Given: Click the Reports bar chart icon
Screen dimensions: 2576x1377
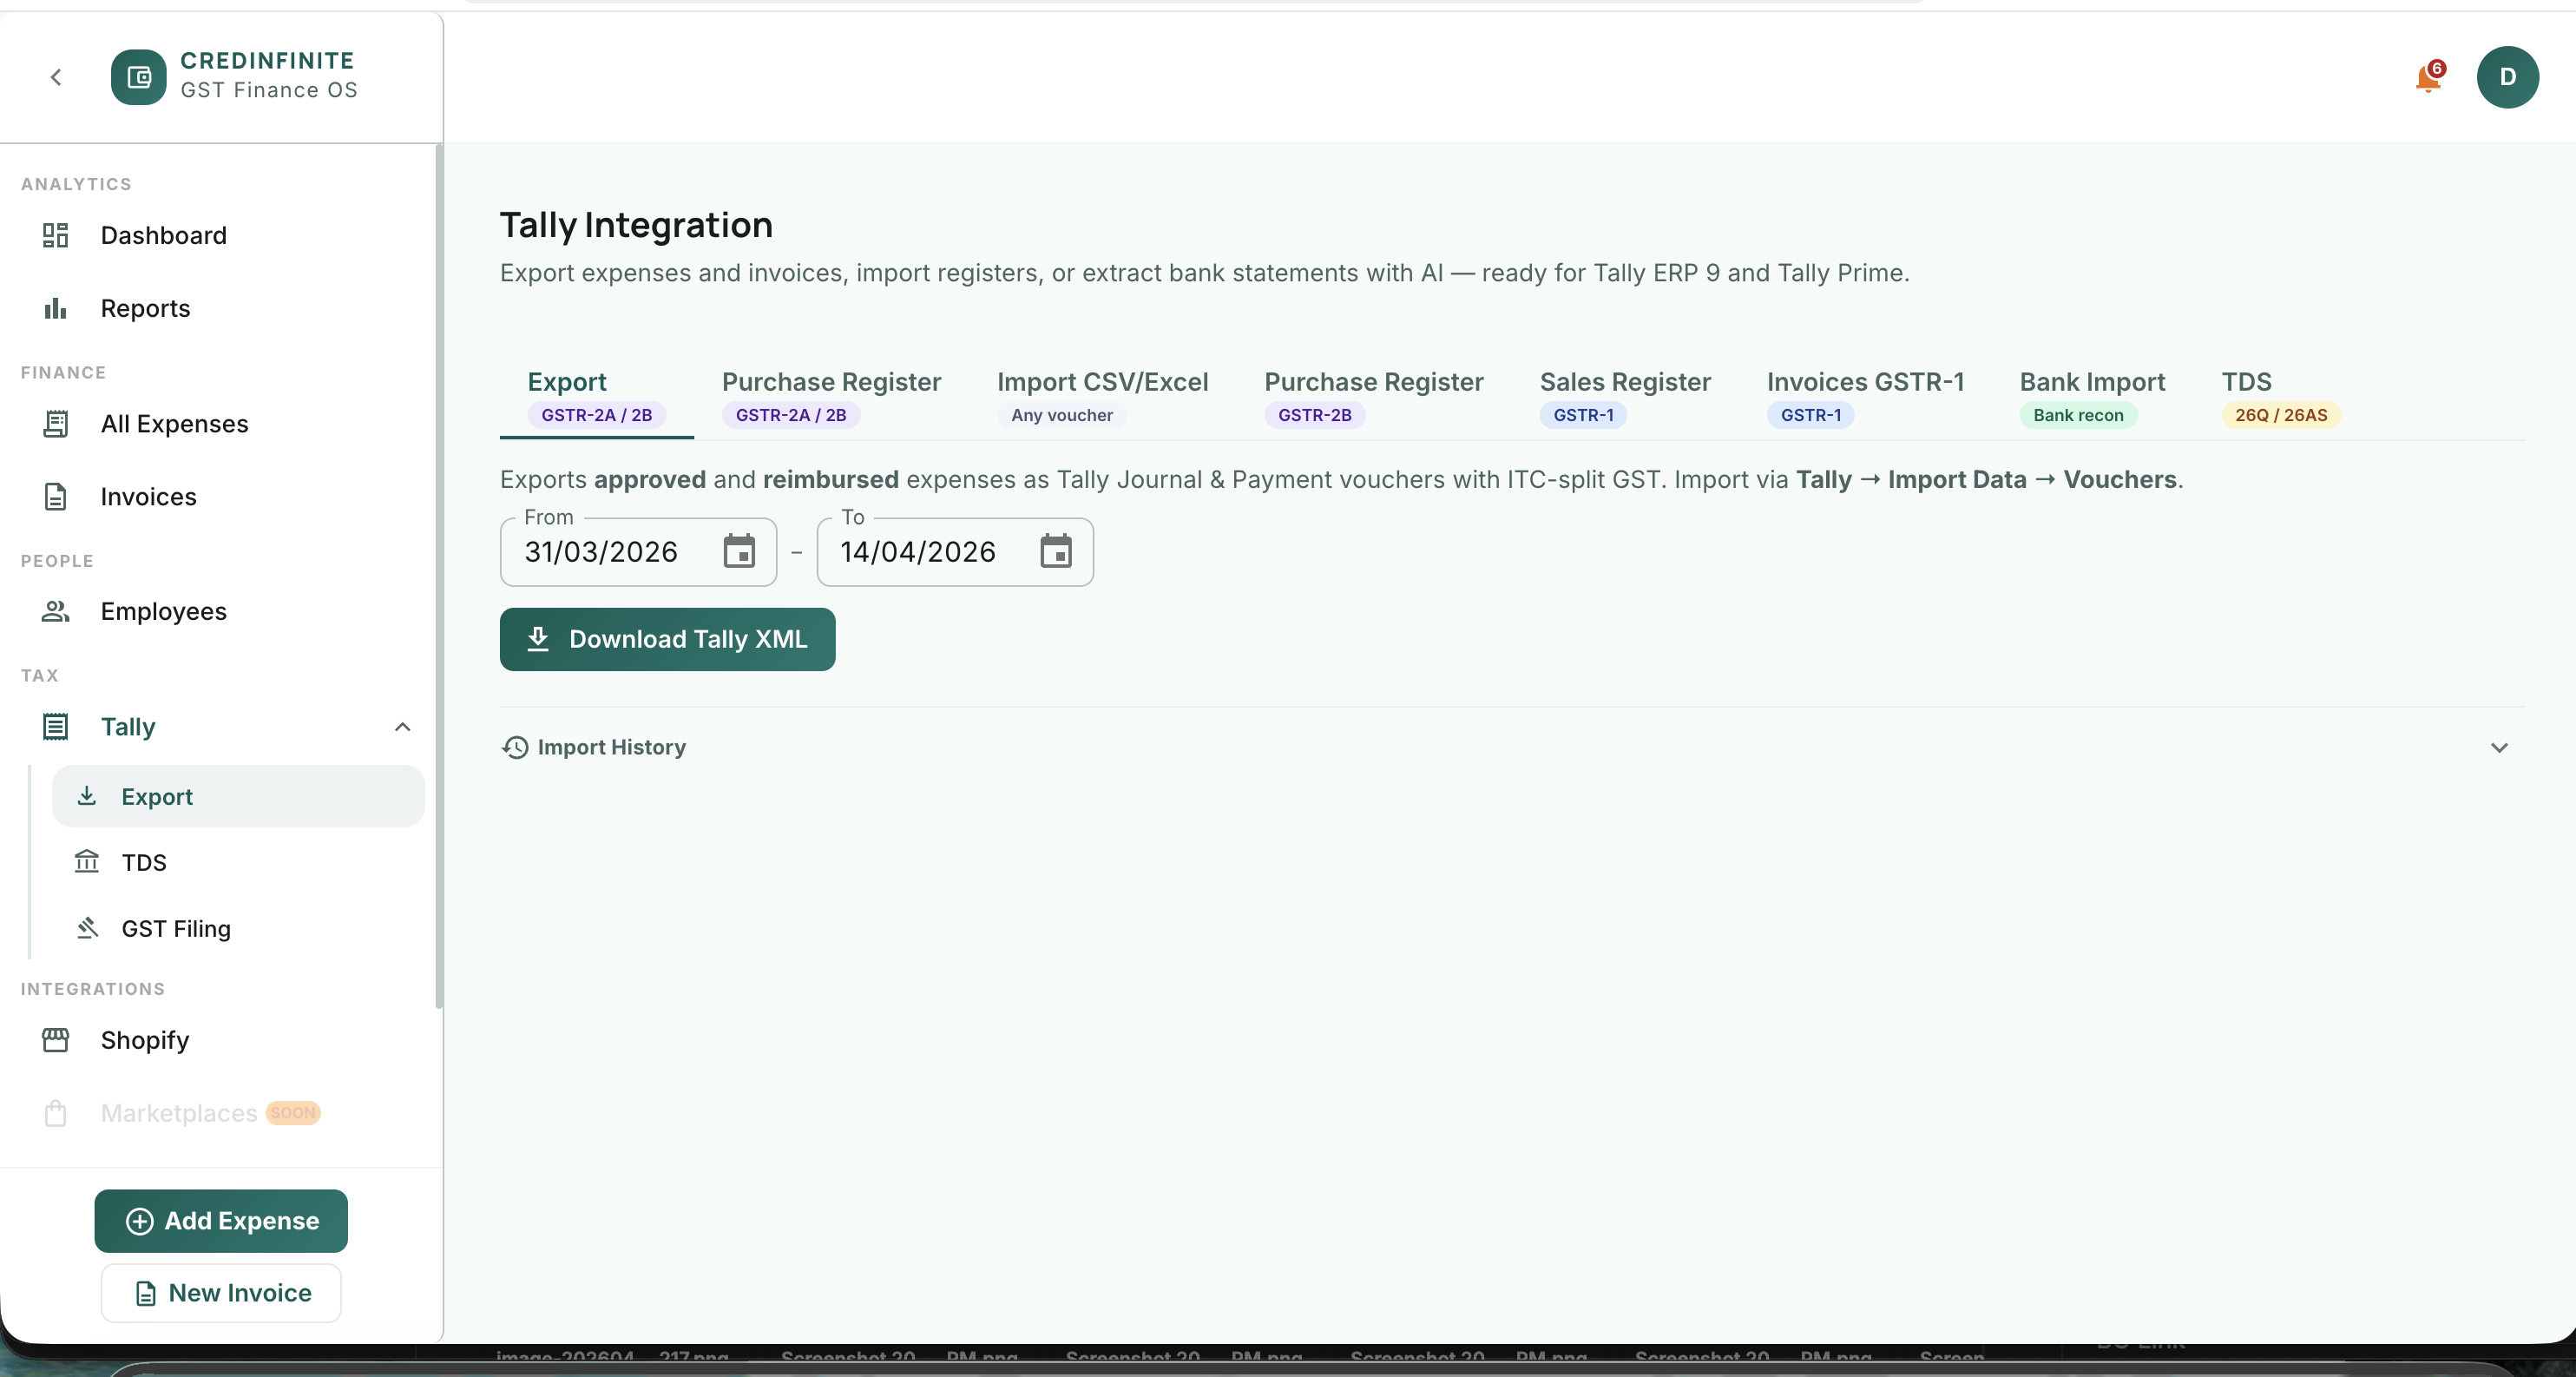Looking at the screenshot, I should tap(55, 308).
